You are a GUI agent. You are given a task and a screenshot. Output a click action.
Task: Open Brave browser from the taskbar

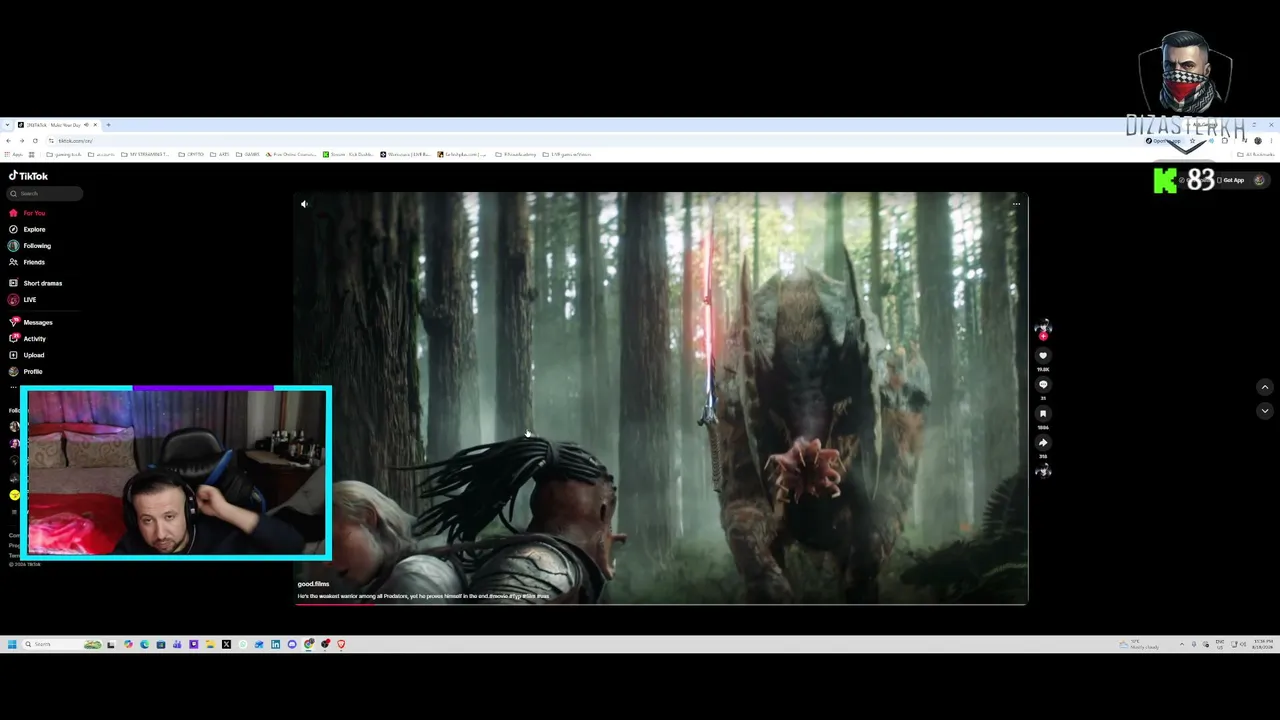341,644
